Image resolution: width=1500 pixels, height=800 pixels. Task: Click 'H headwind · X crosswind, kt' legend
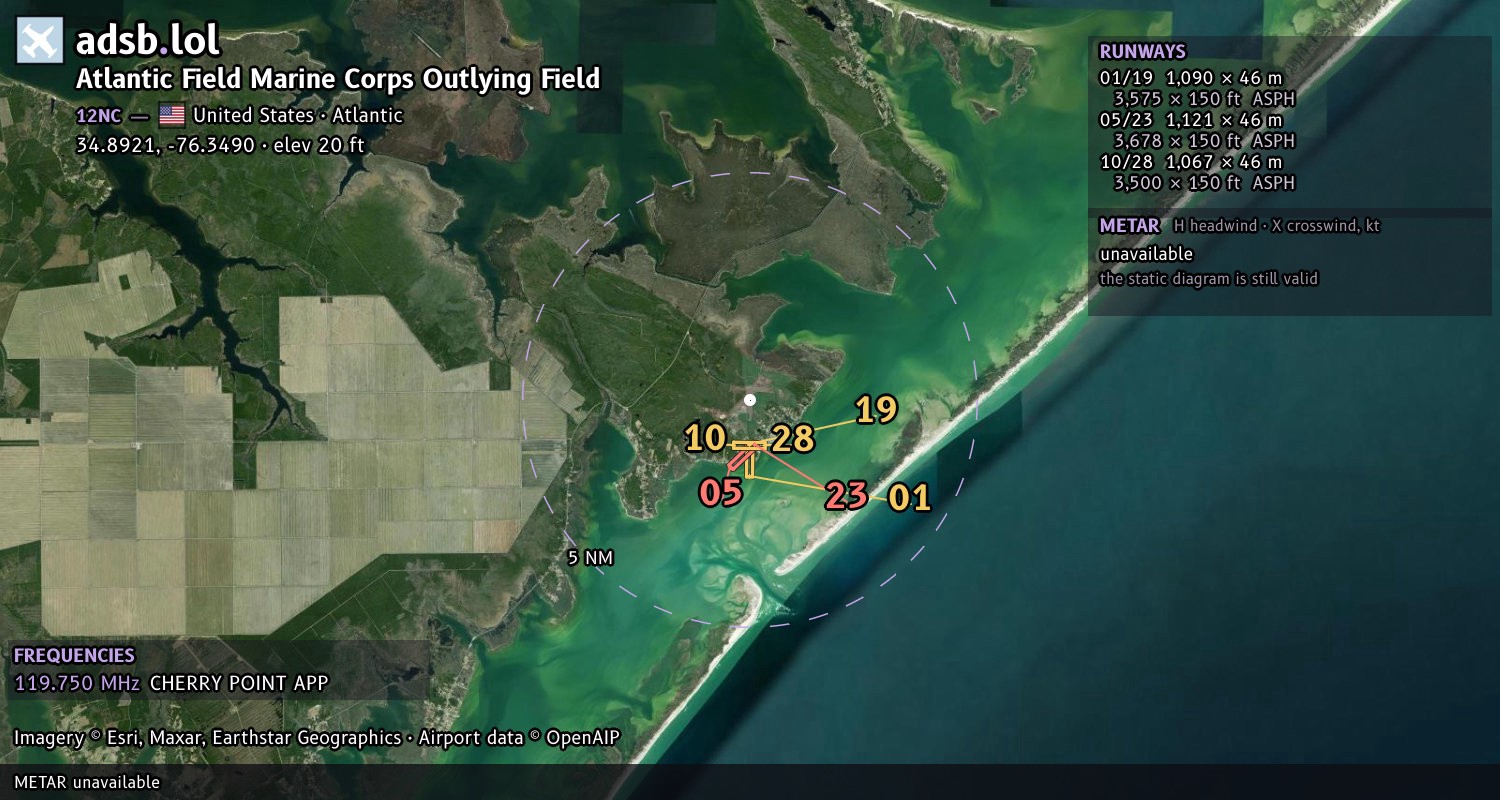coord(1276,226)
